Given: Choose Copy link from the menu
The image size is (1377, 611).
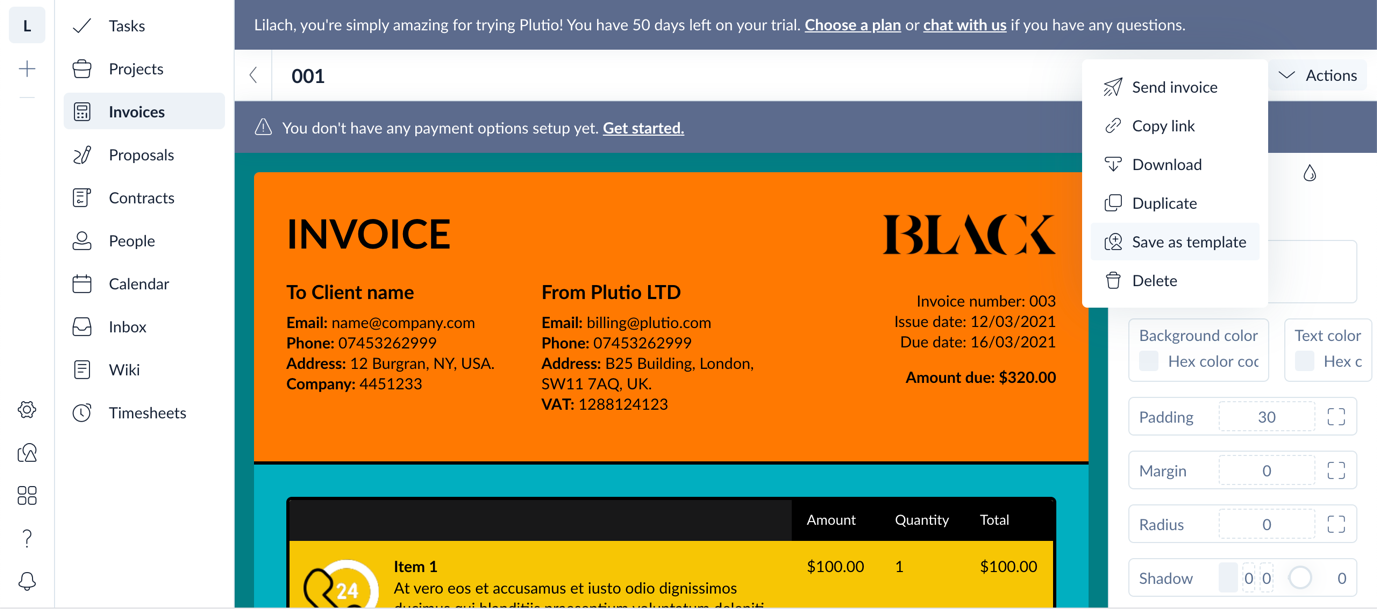Looking at the screenshot, I should pos(1175,126).
